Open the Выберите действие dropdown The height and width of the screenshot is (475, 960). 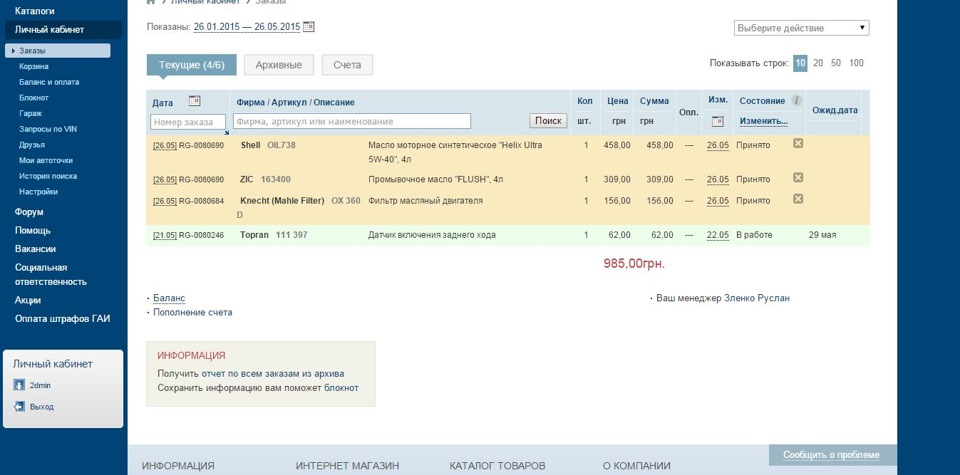pos(801,28)
